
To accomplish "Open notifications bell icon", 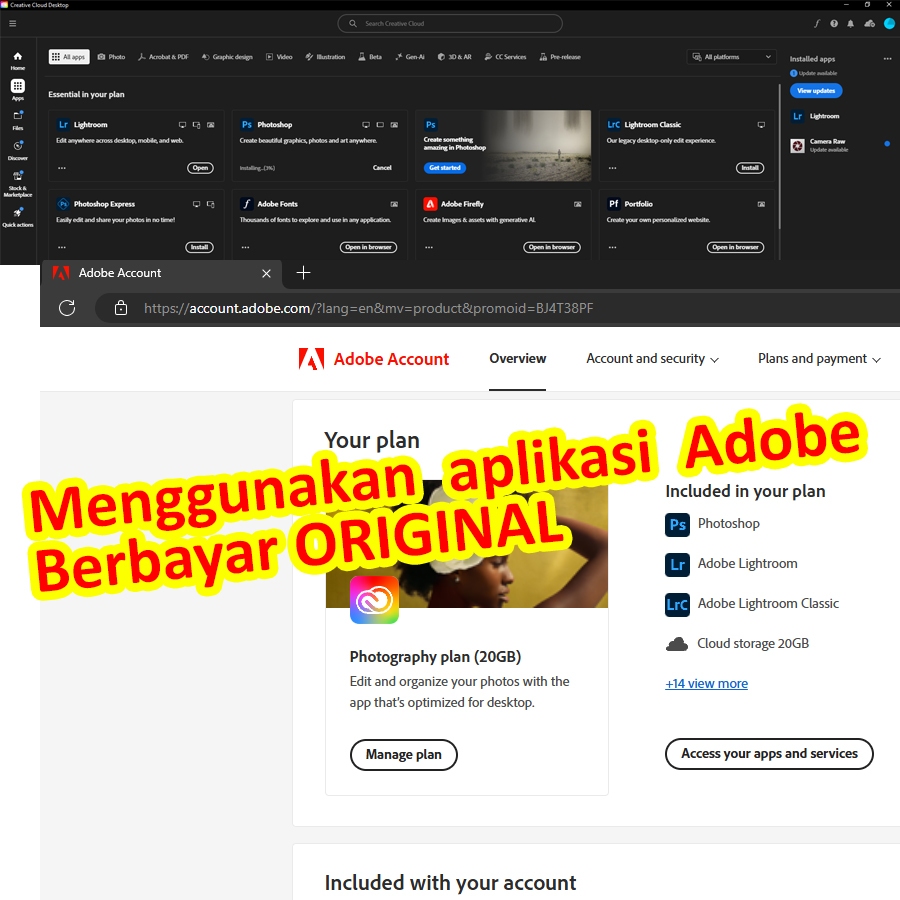I will pyautogui.click(x=851, y=24).
